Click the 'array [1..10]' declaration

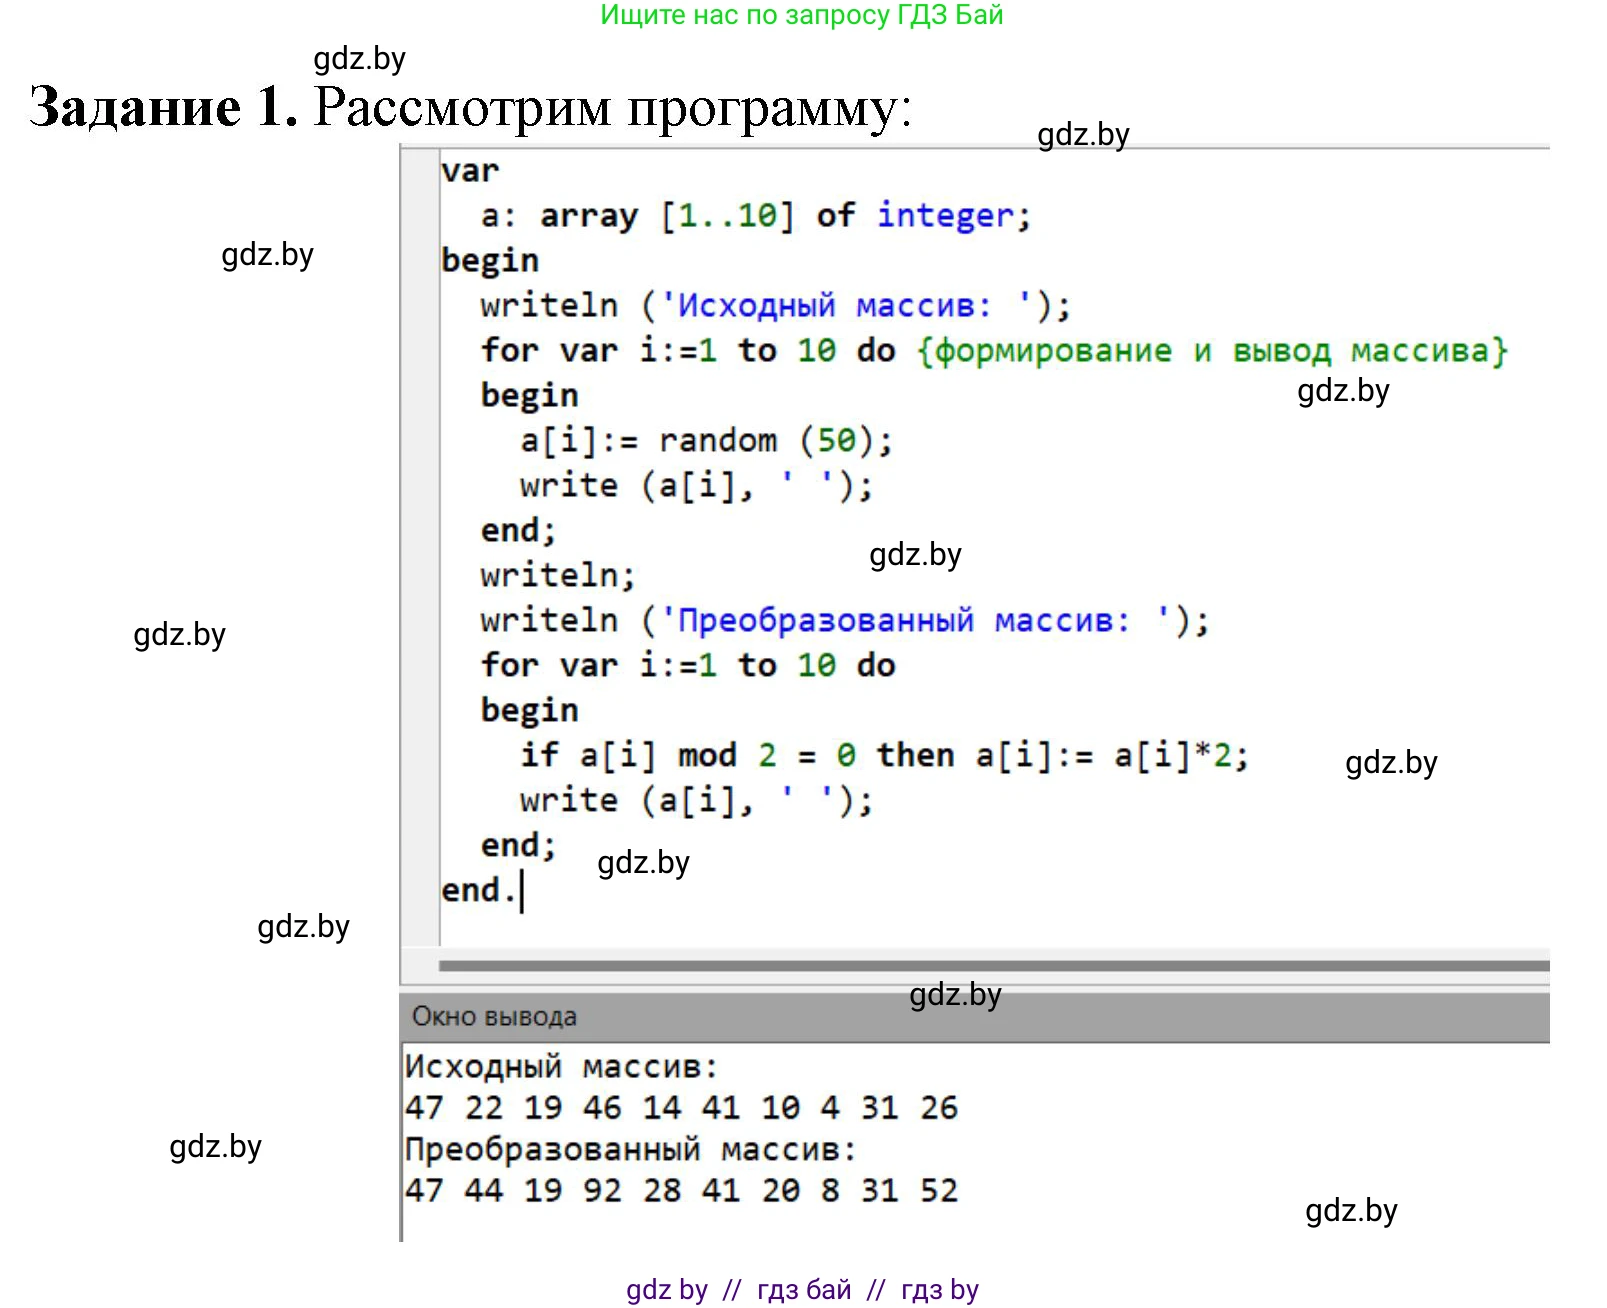(x=666, y=216)
